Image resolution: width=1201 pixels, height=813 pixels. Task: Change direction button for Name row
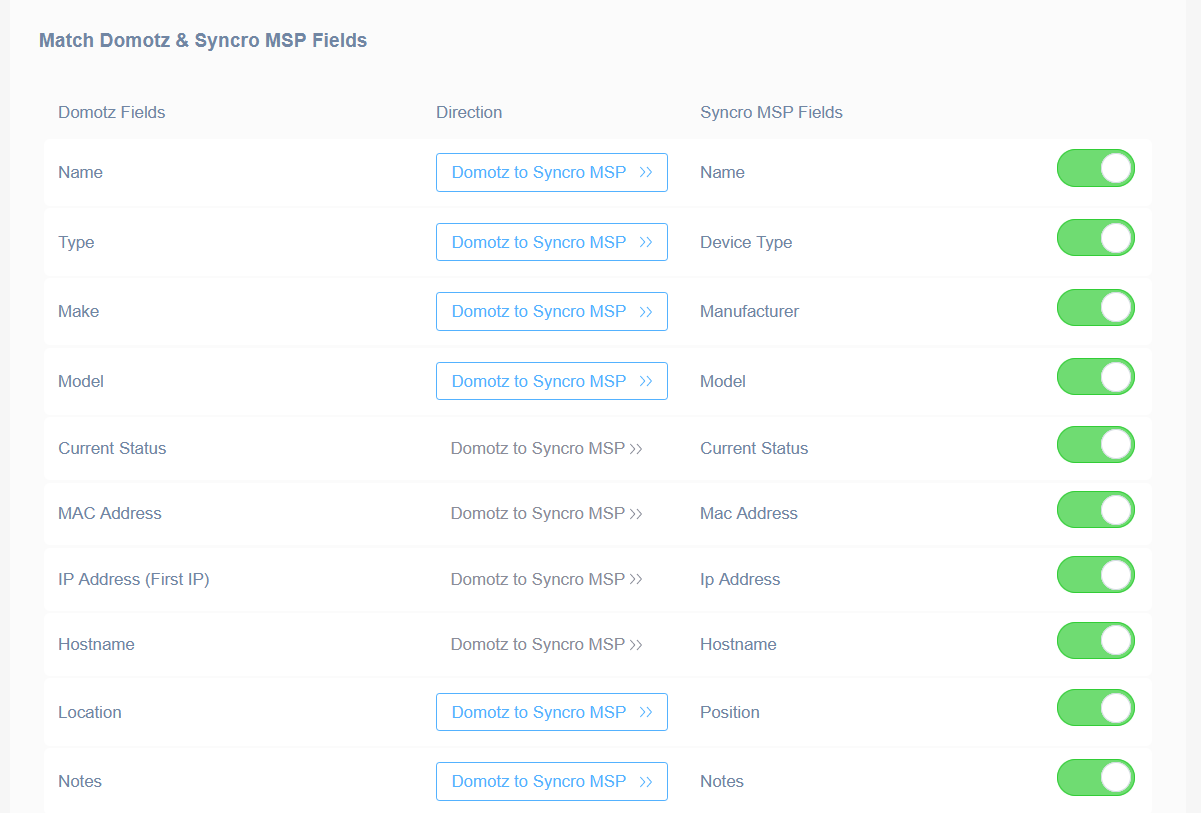(x=552, y=172)
